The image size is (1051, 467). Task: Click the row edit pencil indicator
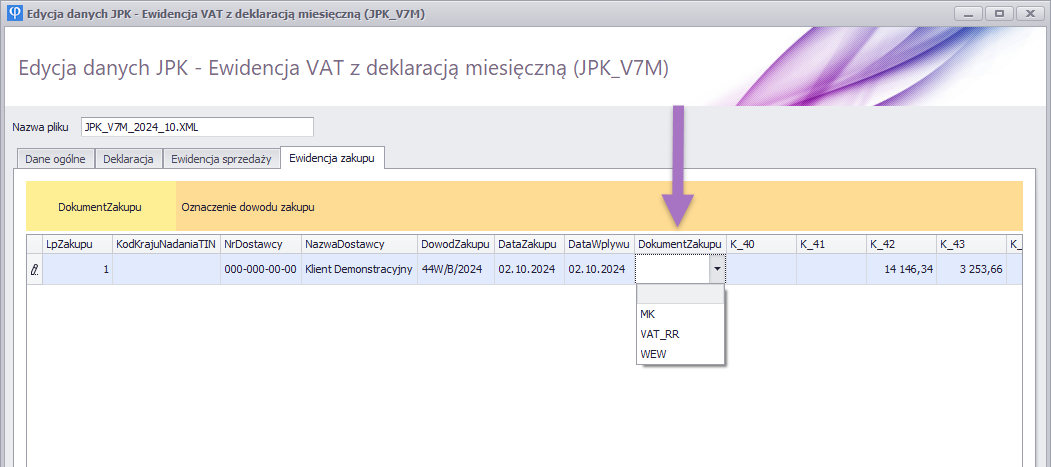[35, 269]
